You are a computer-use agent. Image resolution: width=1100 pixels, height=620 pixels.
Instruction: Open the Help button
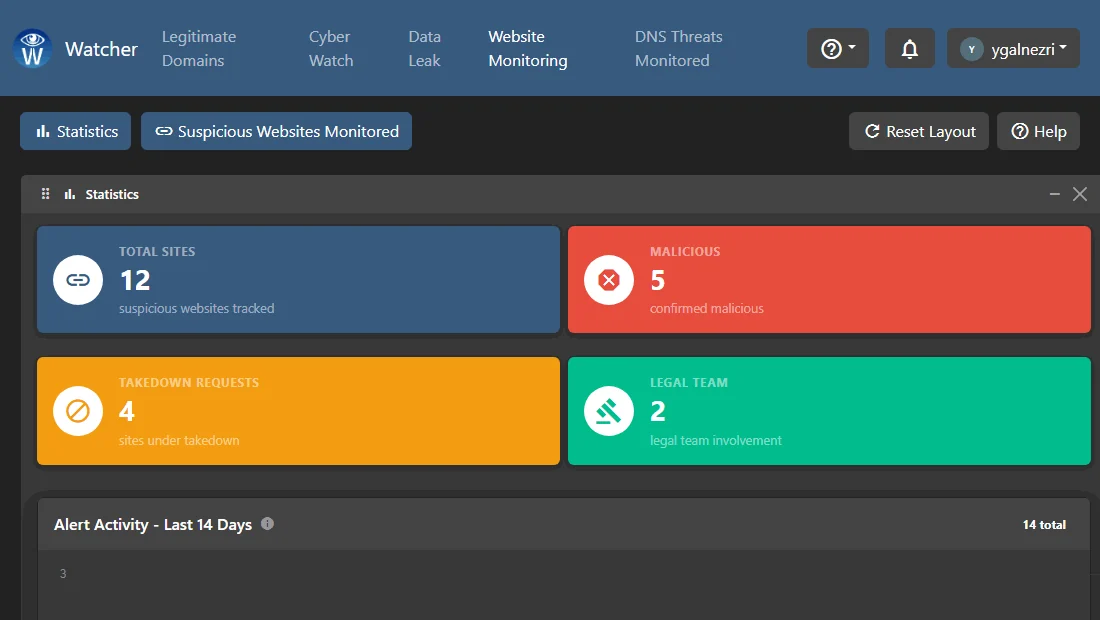click(1038, 131)
